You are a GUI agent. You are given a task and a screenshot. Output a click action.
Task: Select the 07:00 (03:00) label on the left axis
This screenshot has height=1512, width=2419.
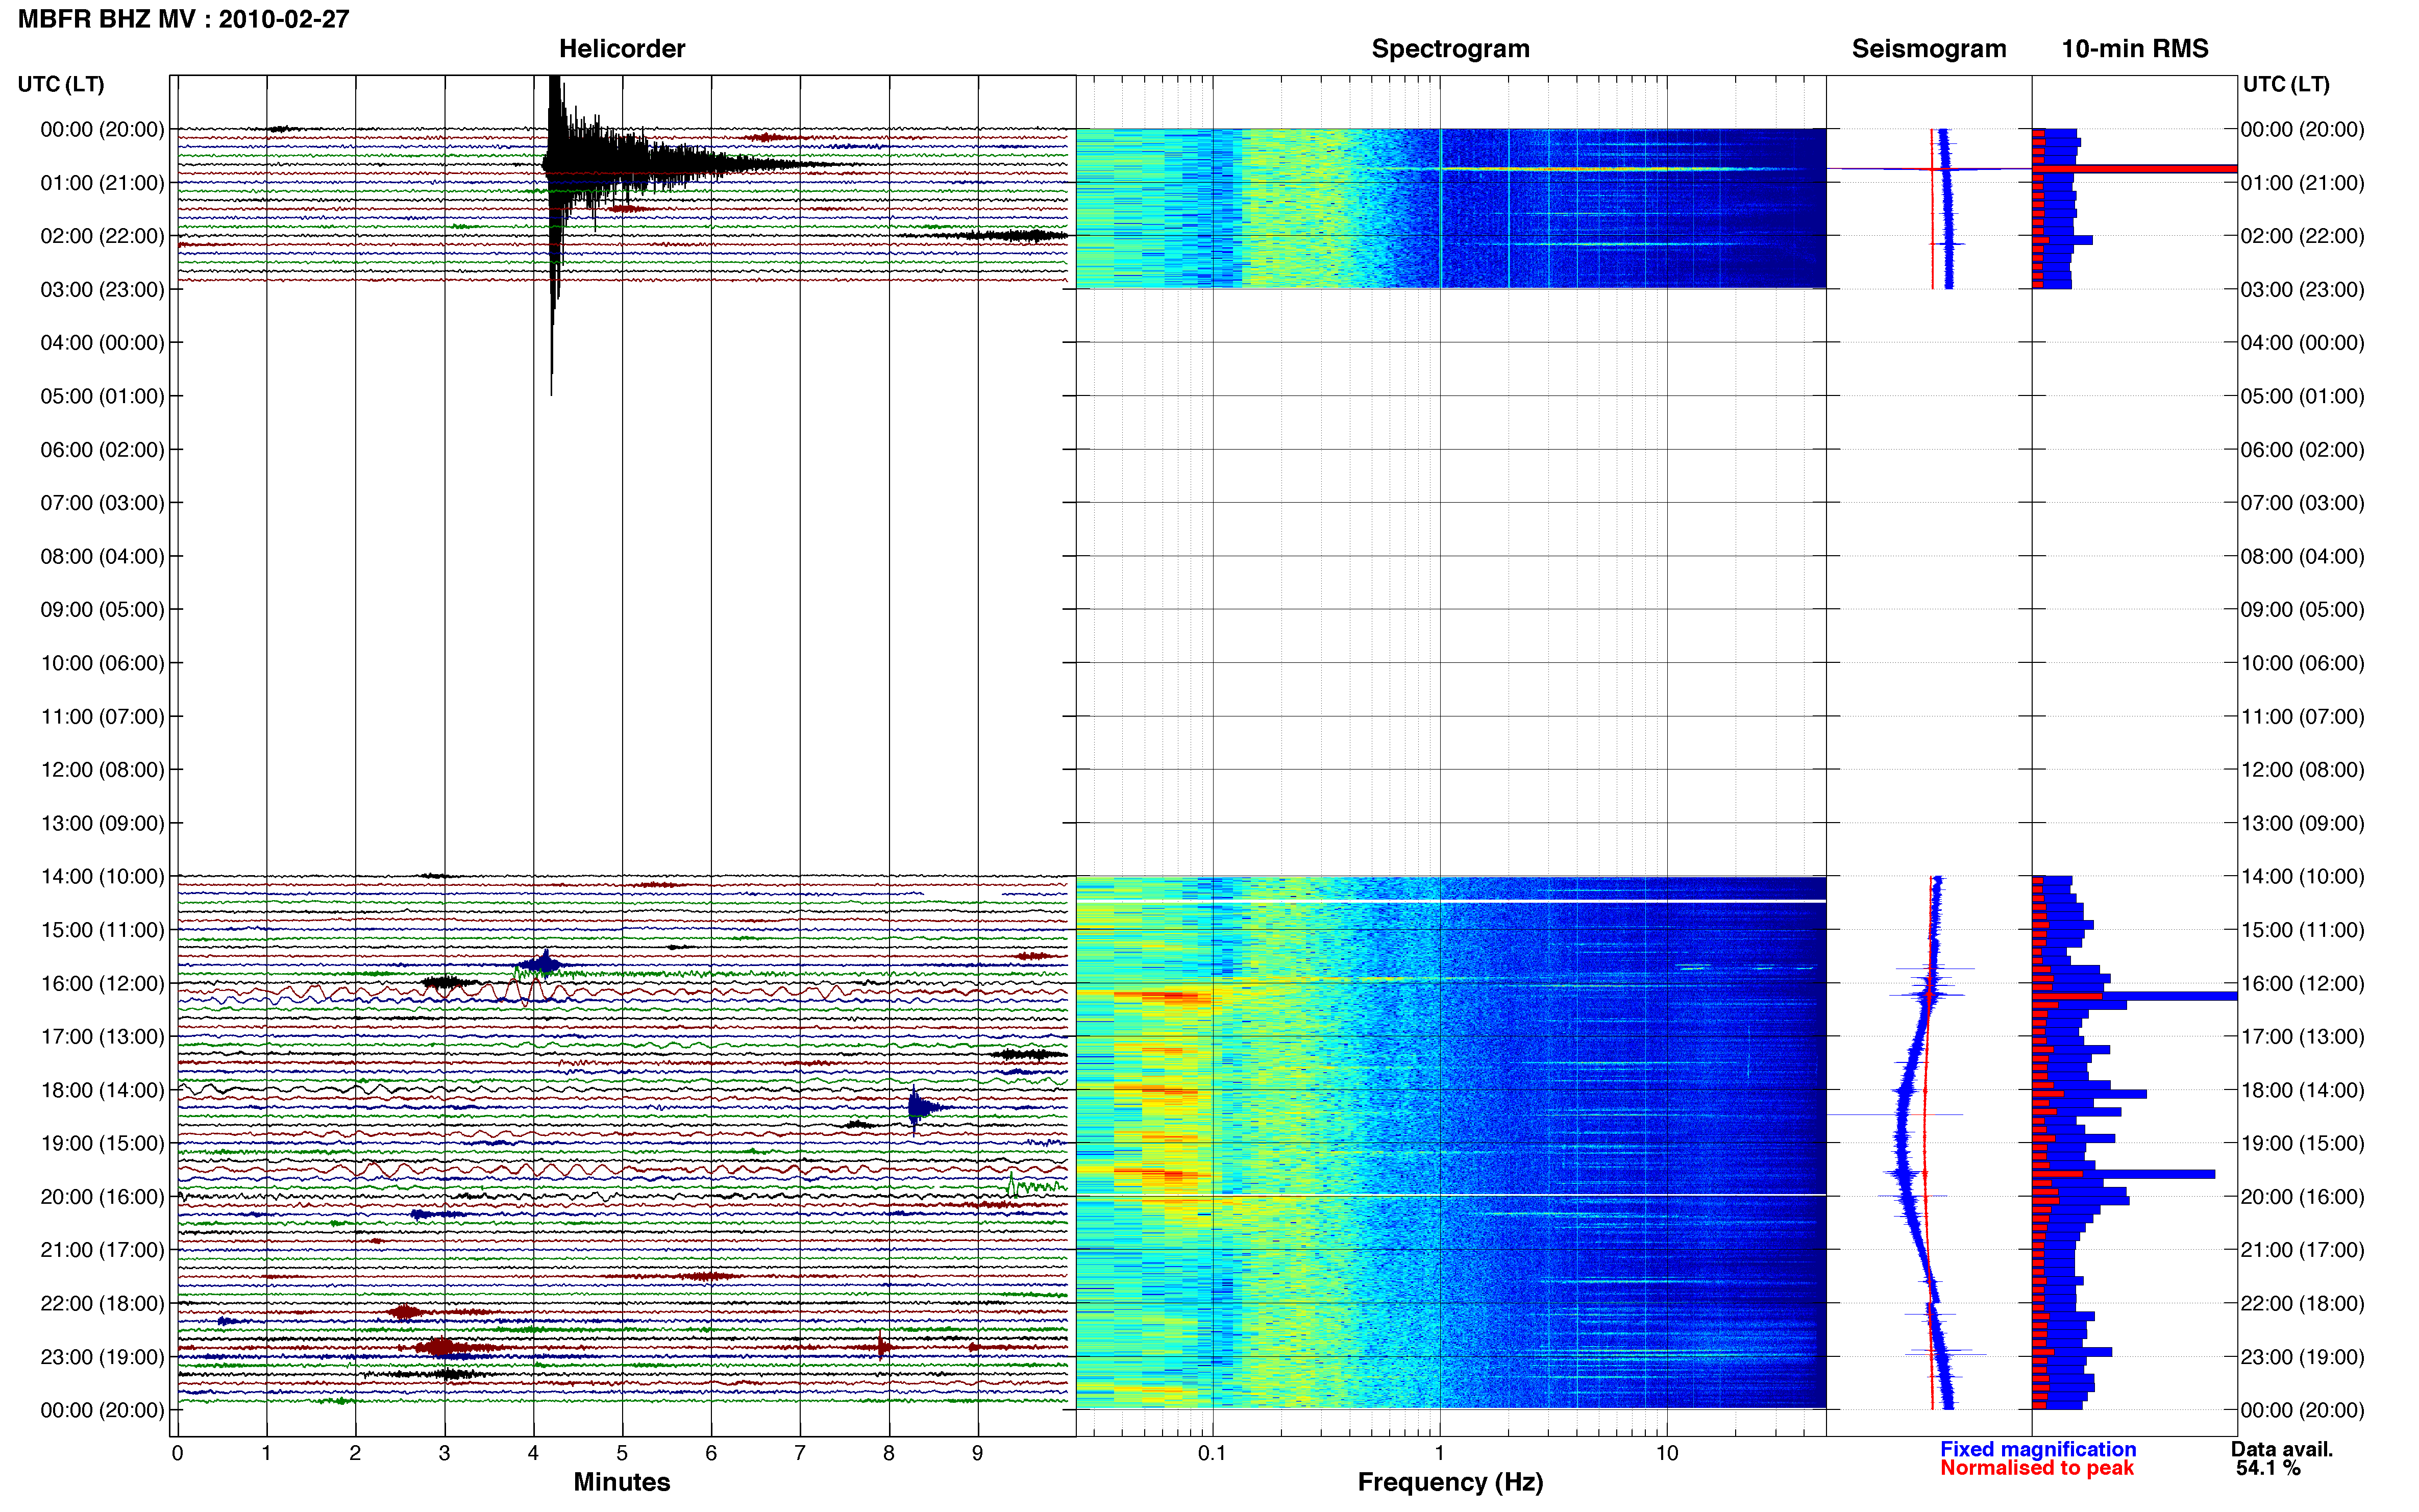(x=102, y=503)
